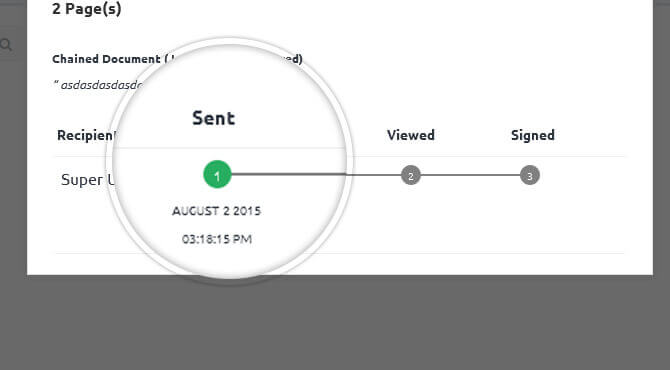Select the Sent column header
Viewport: 670px width, 370px height.
tap(214, 118)
